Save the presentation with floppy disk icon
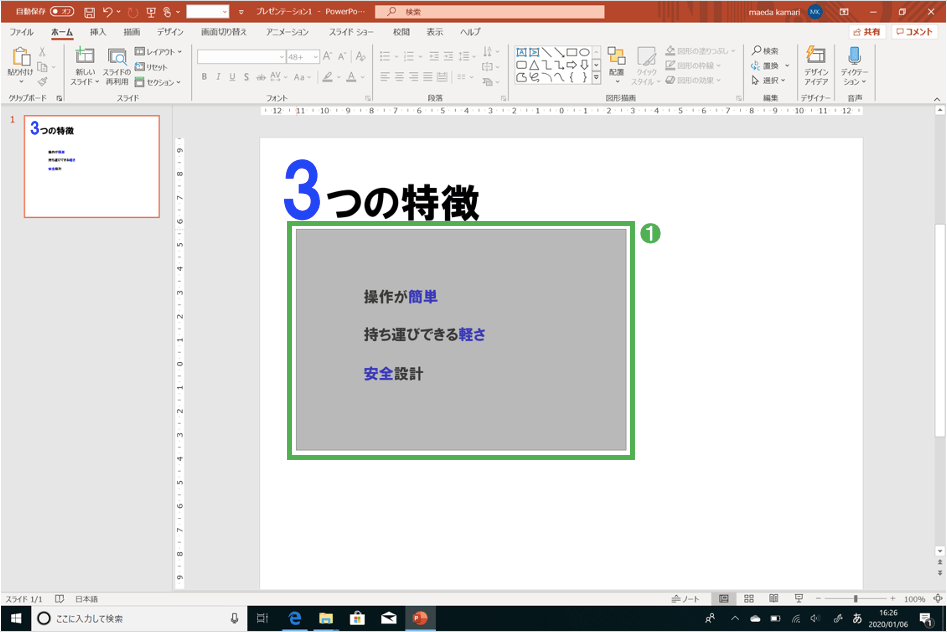947x632 pixels. (x=89, y=11)
